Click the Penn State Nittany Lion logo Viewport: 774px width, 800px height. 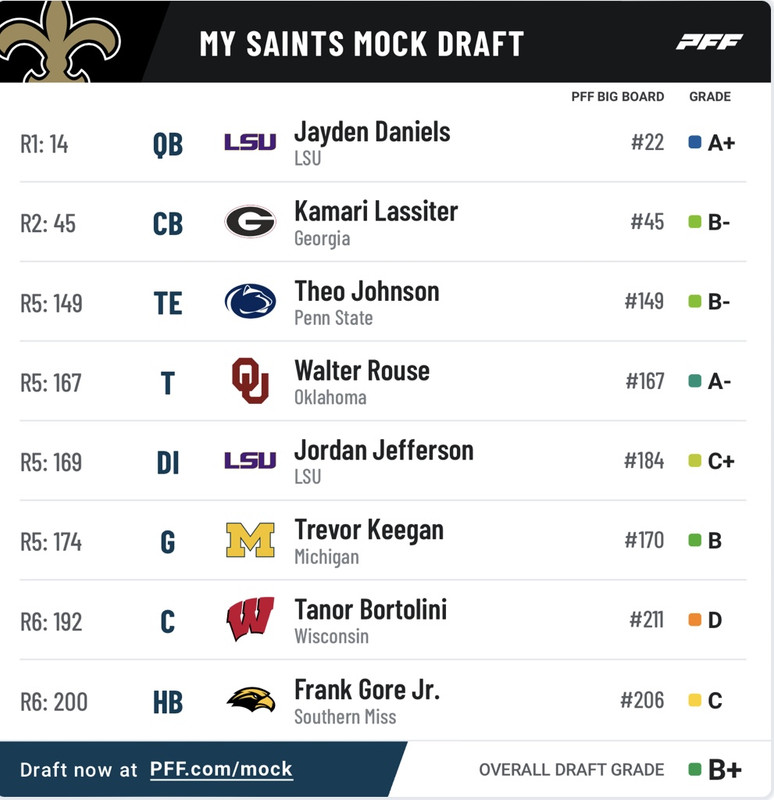pos(250,301)
